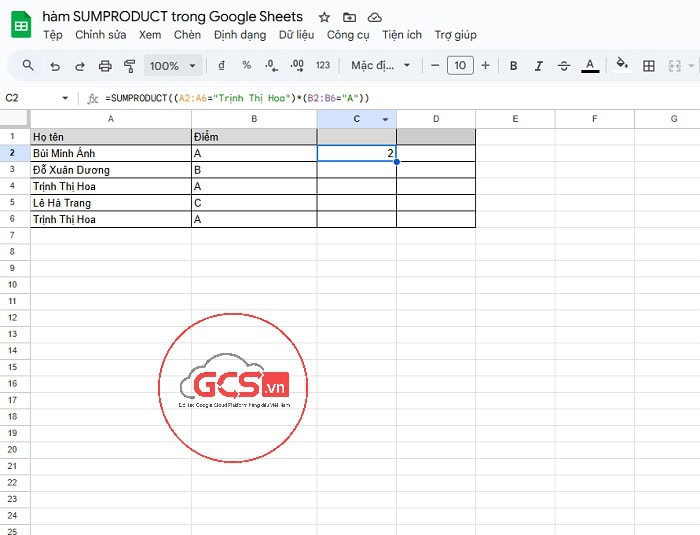Click the redo arrow icon
This screenshot has width=700, height=535.
(79, 66)
